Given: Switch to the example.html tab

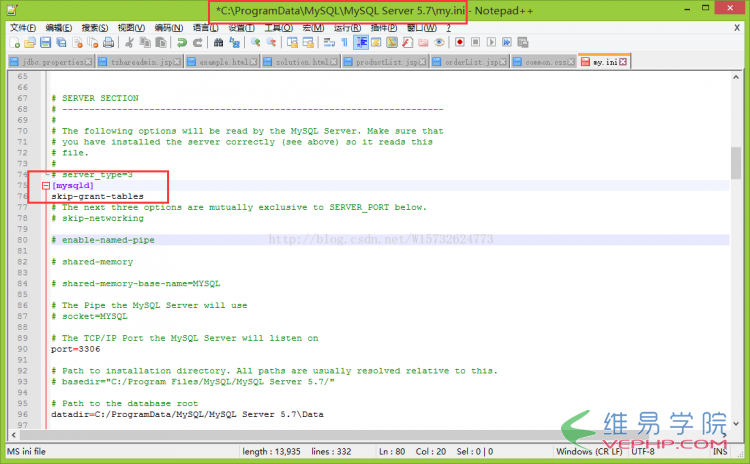Looking at the screenshot, I should coord(222,62).
